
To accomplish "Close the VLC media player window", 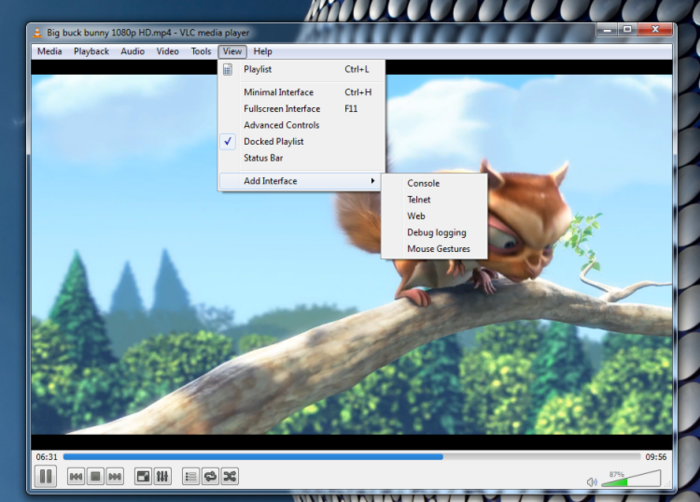I will point(655,29).
